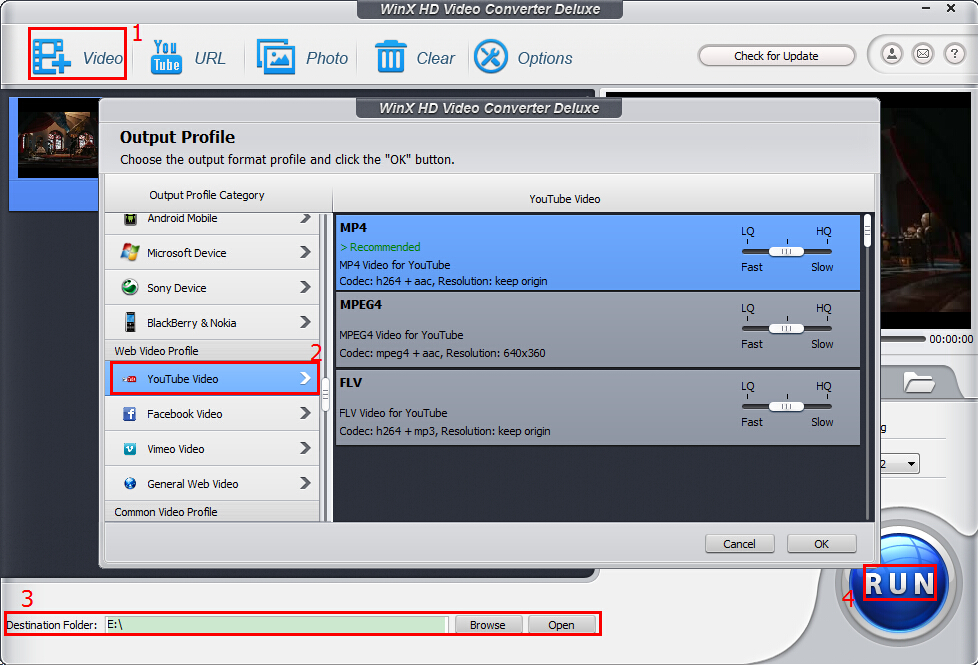Click the Clear toolbar label
The image size is (978, 665).
[435, 58]
